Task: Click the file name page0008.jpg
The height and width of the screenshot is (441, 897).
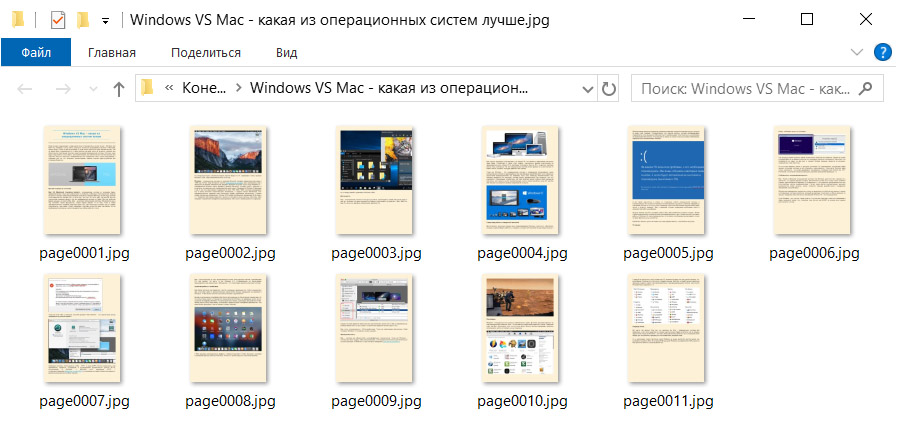Action: coord(230,402)
